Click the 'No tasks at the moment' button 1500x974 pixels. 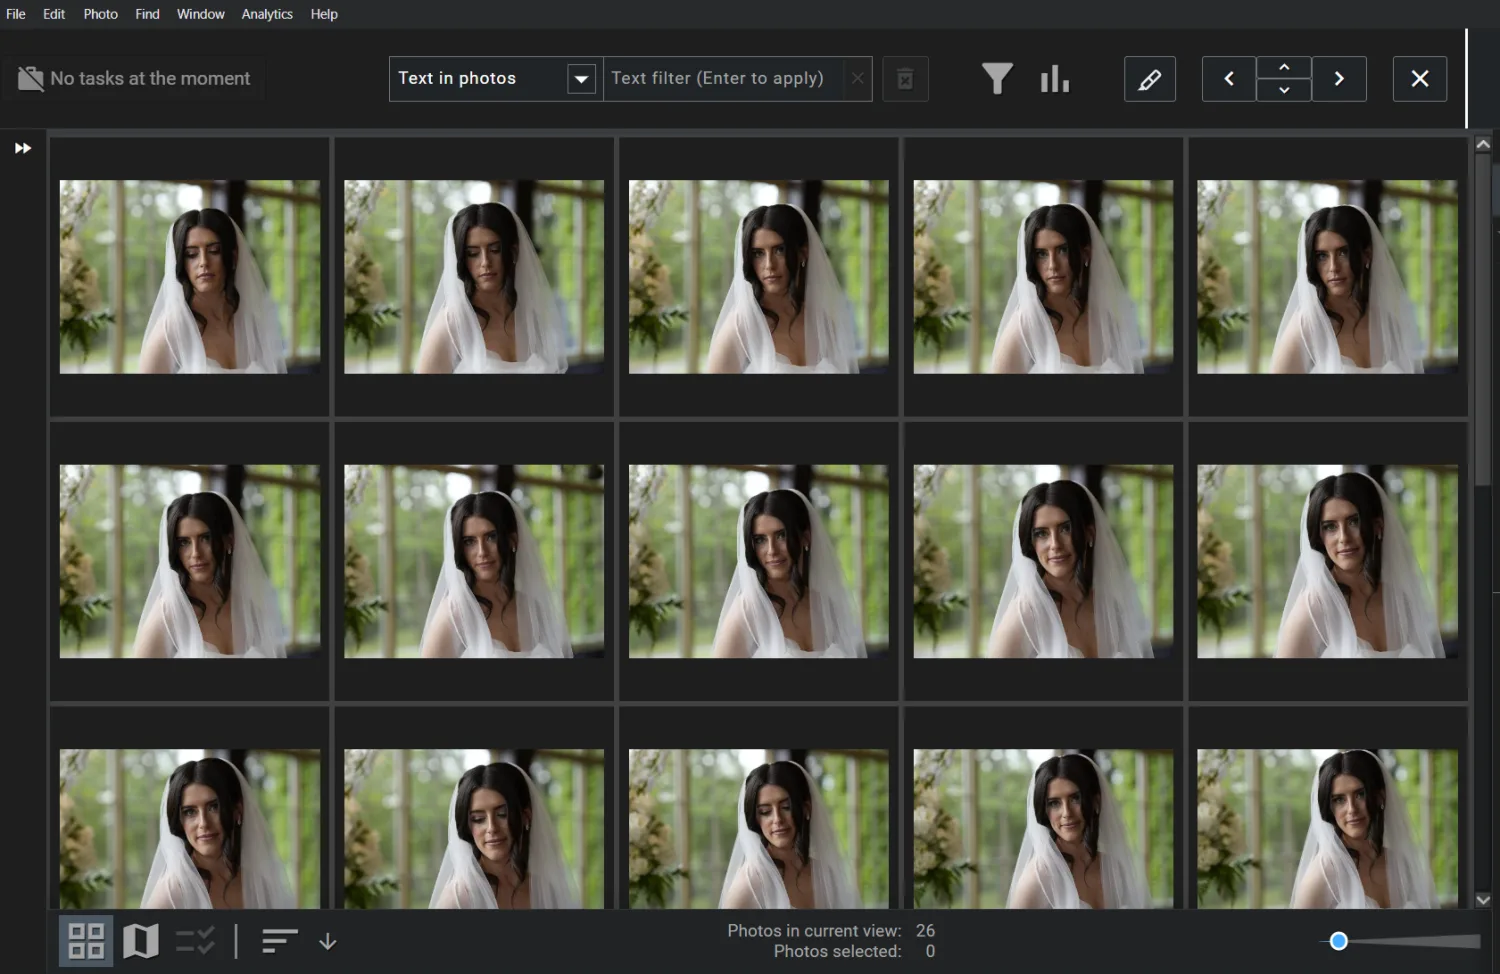(134, 78)
